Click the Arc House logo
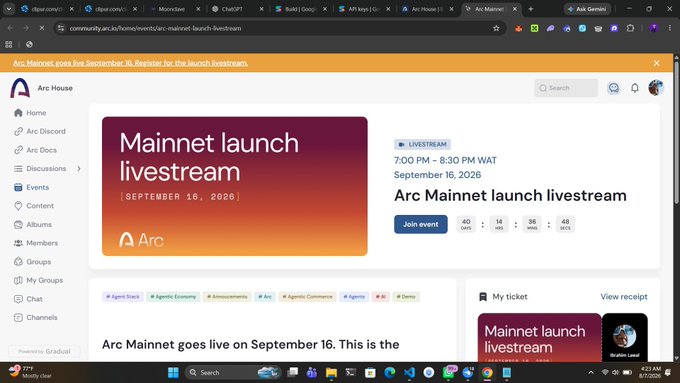The height and width of the screenshot is (383, 680). tap(20, 88)
